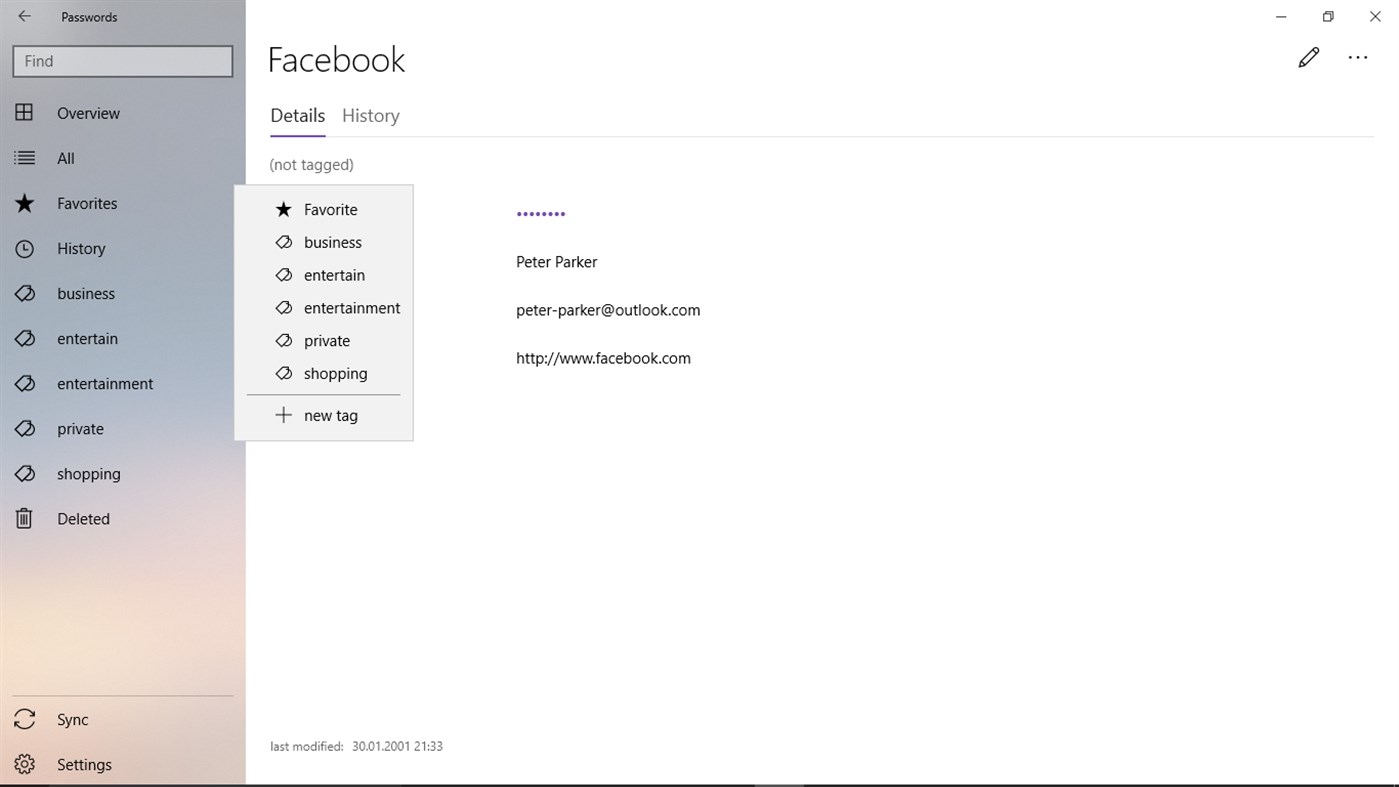
Task: Click the peter-parker@outlook.com email value
Action: pyautogui.click(x=608, y=310)
